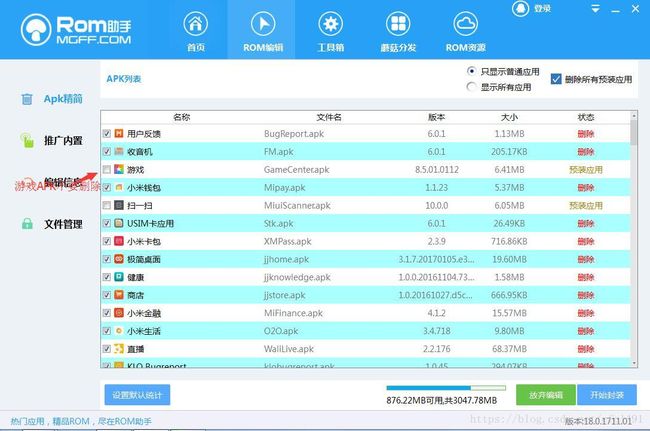Open the 推广内置 sidebar section

(x=63, y=140)
